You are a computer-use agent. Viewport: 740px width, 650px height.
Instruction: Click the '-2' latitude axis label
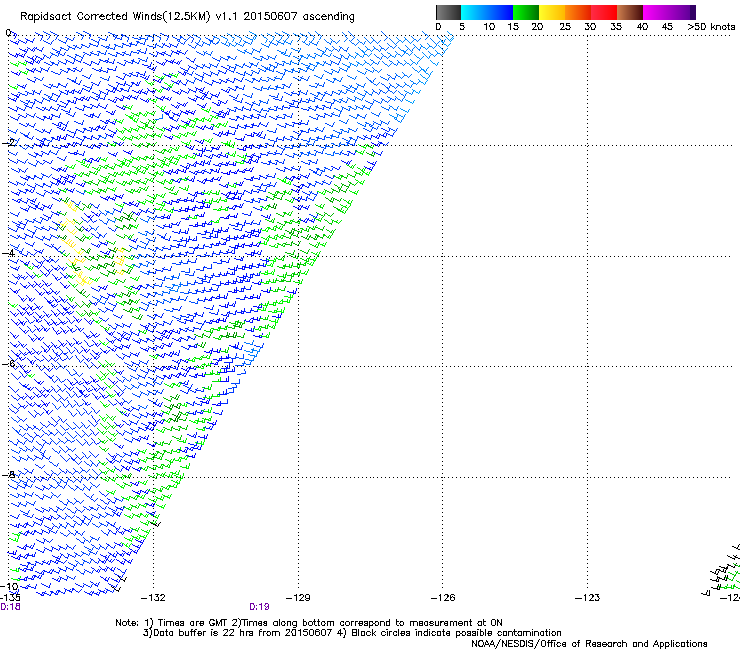tap(9, 142)
